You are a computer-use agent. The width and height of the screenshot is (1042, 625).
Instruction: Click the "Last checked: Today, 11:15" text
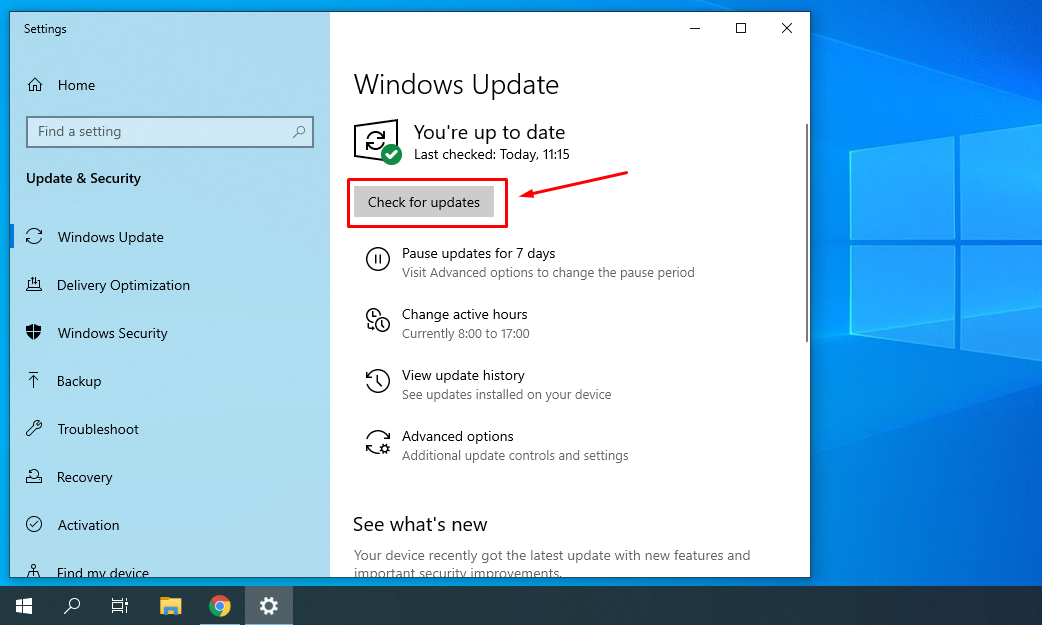coord(492,154)
